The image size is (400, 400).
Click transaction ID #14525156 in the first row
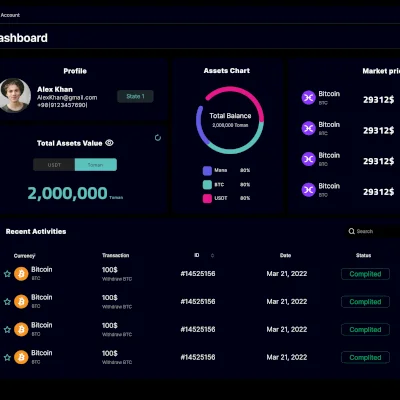[198, 274]
